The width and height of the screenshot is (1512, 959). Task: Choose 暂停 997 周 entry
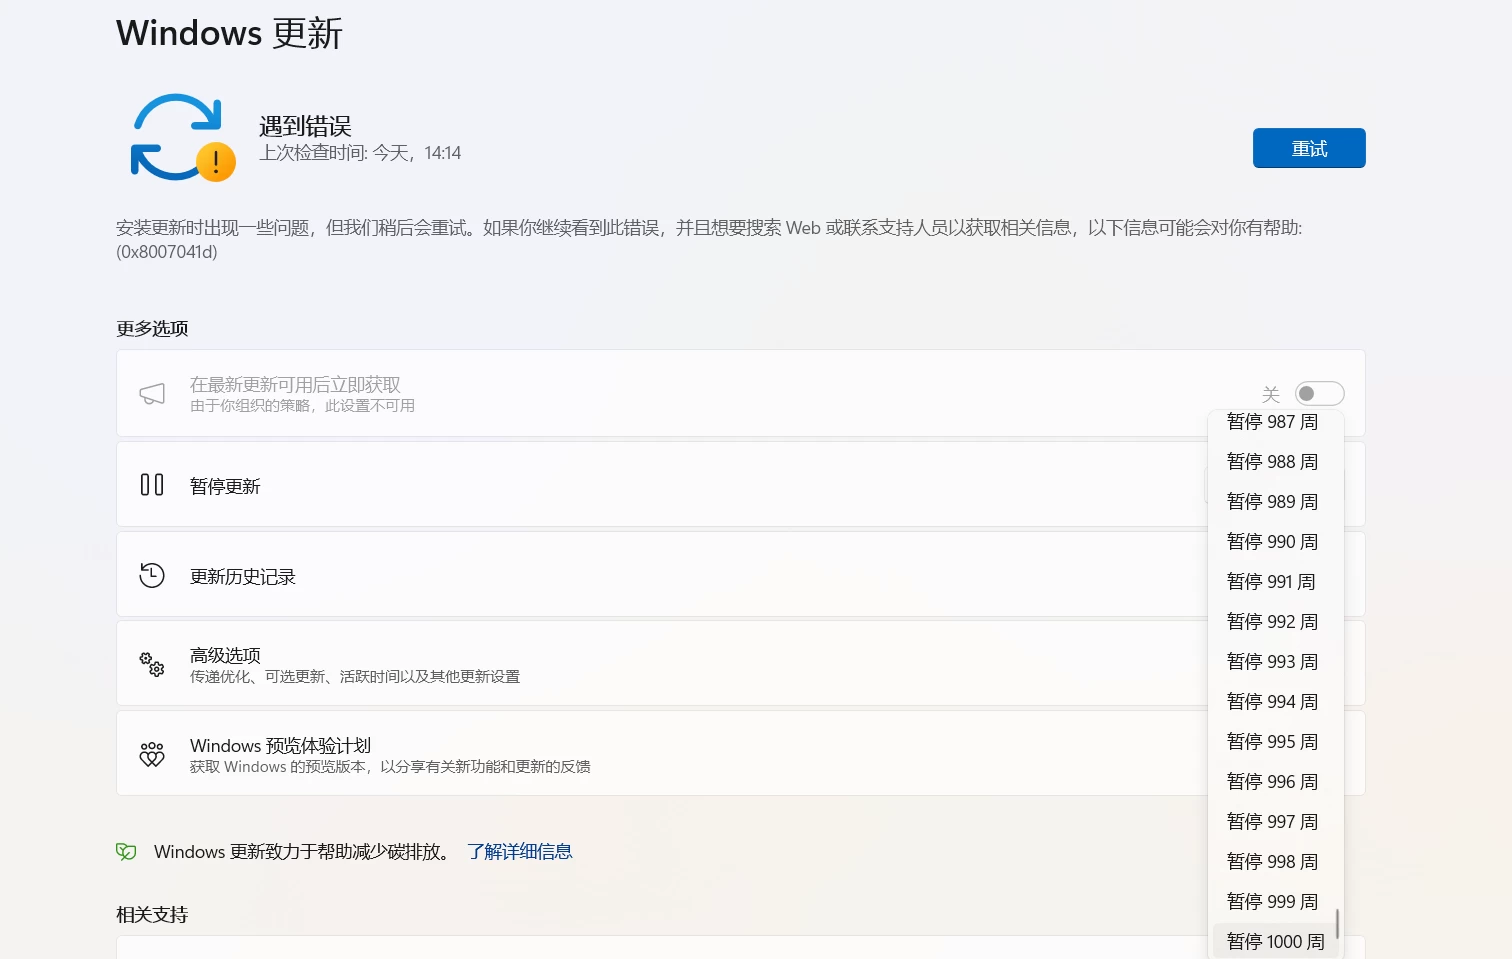click(1272, 822)
